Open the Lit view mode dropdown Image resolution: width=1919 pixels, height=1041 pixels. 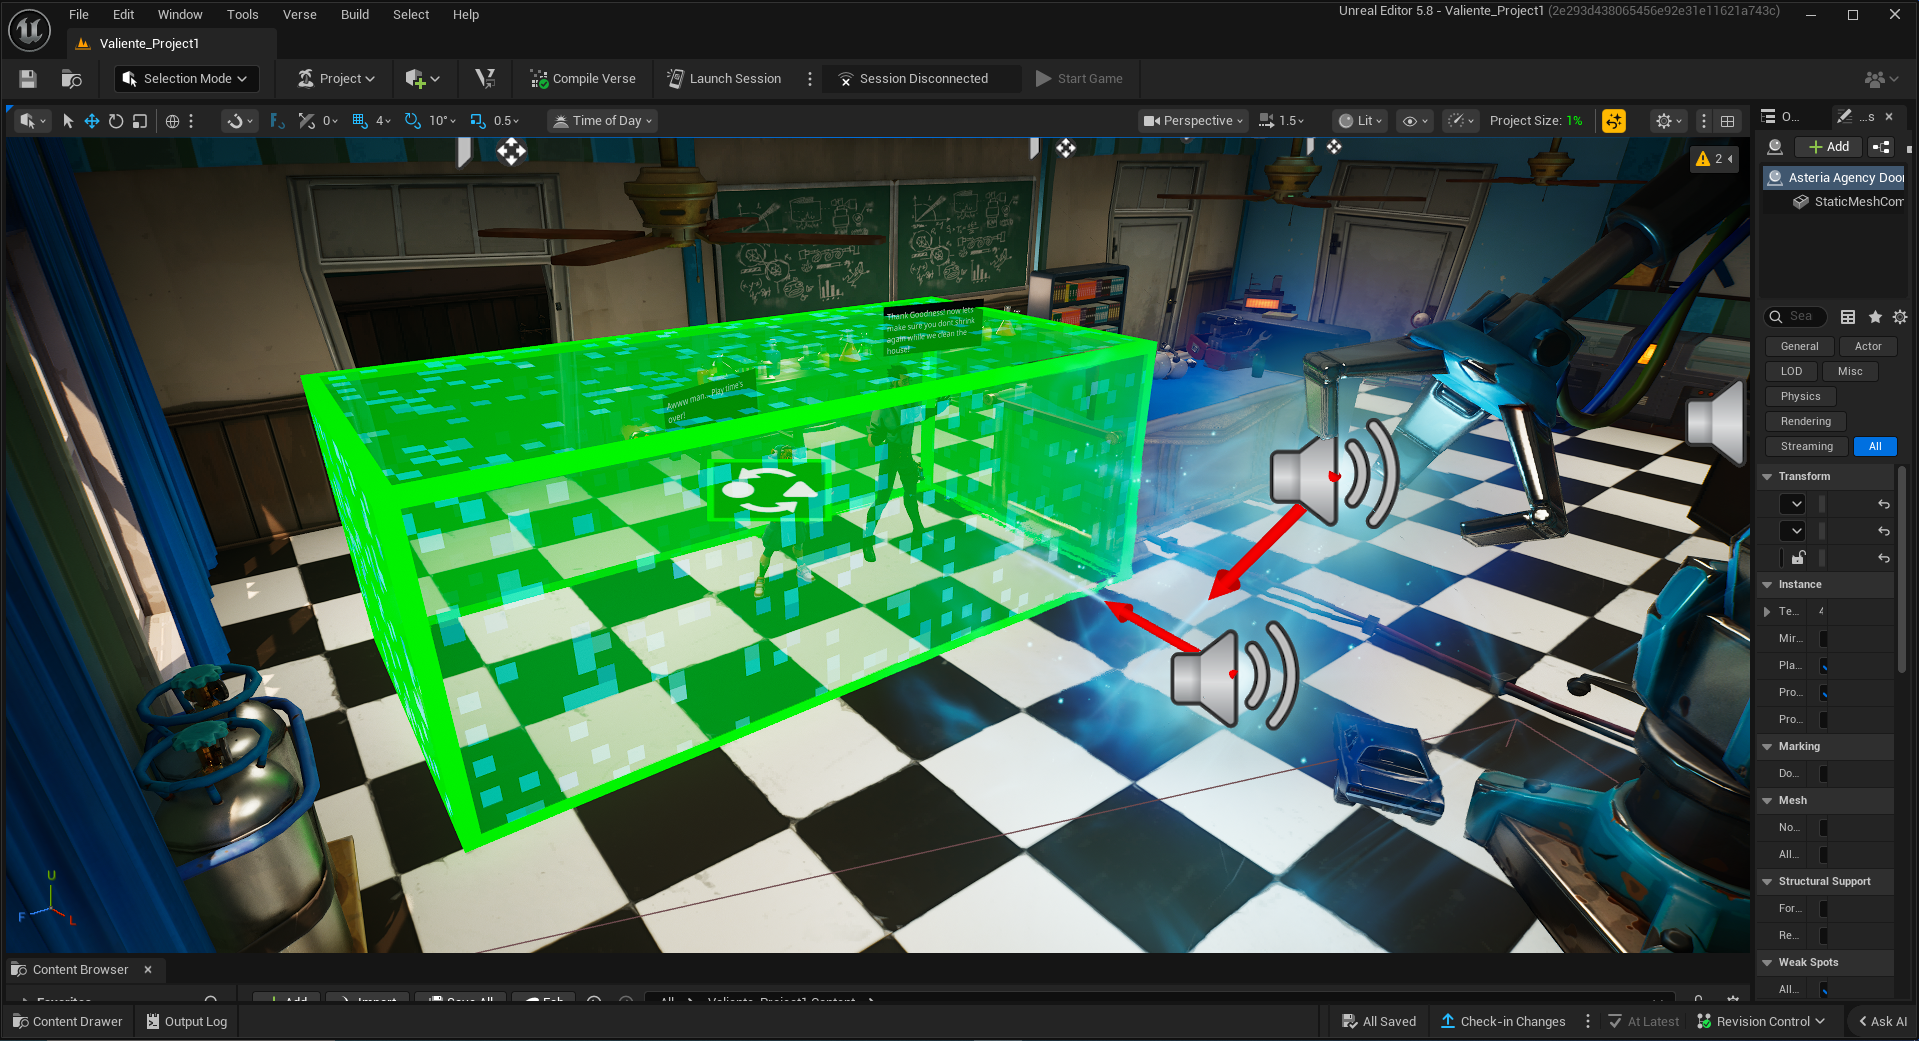tap(1360, 121)
